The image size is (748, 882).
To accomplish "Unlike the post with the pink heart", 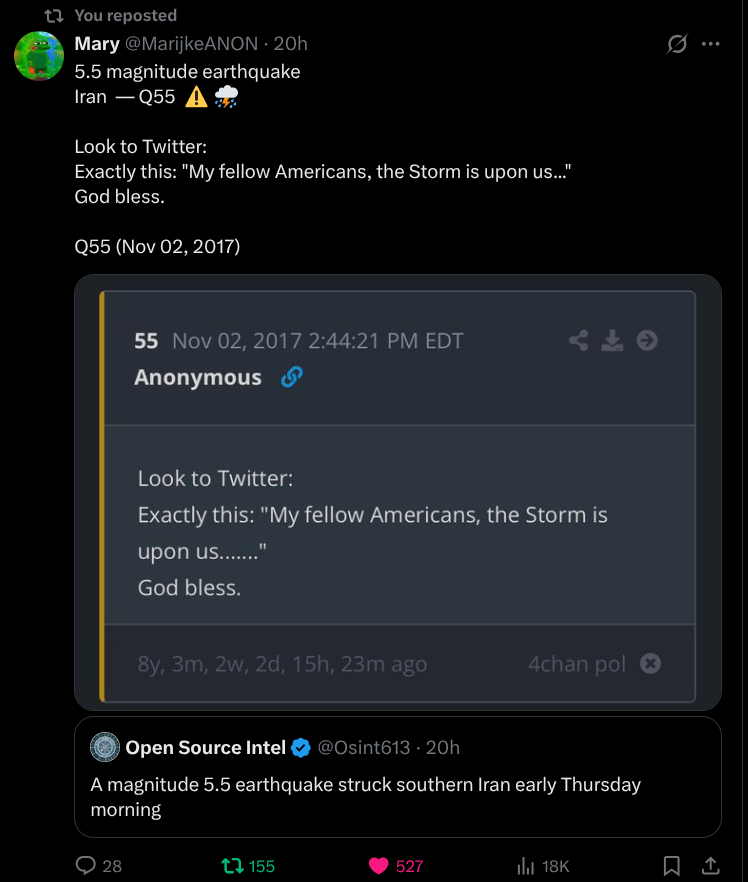I will (x=379, y=865).
